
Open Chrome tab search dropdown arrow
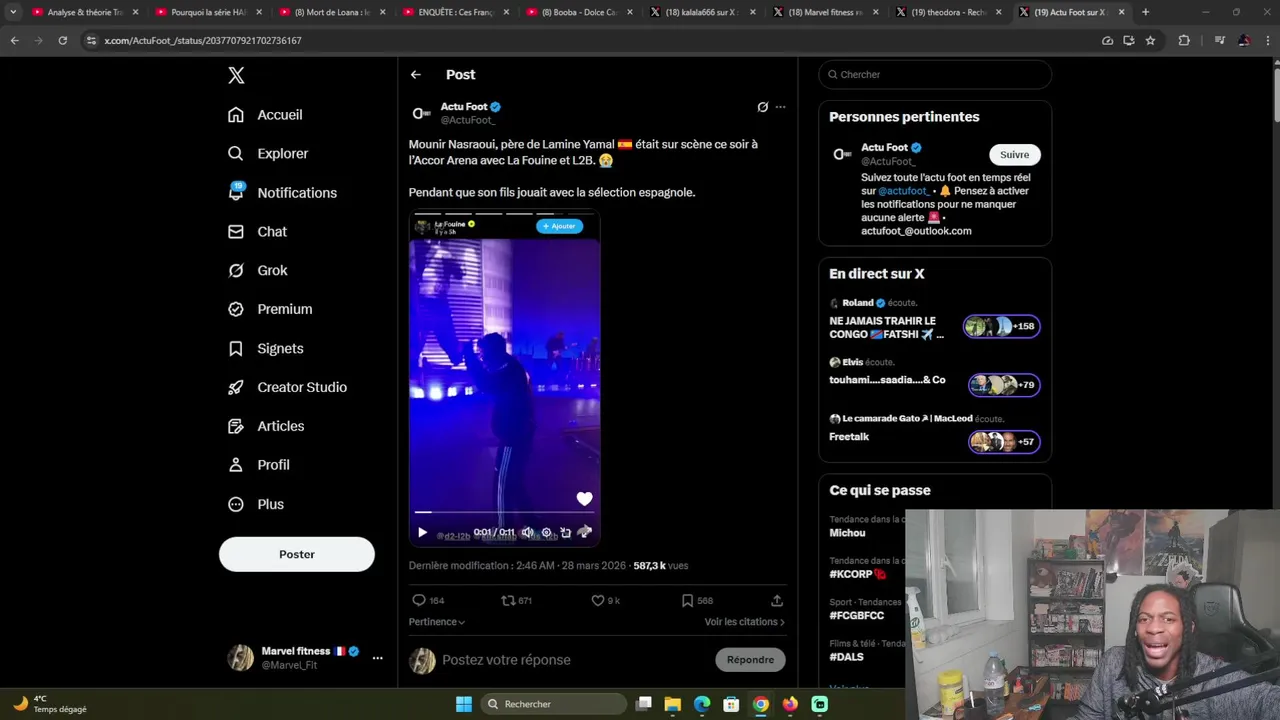click(13, 12)
